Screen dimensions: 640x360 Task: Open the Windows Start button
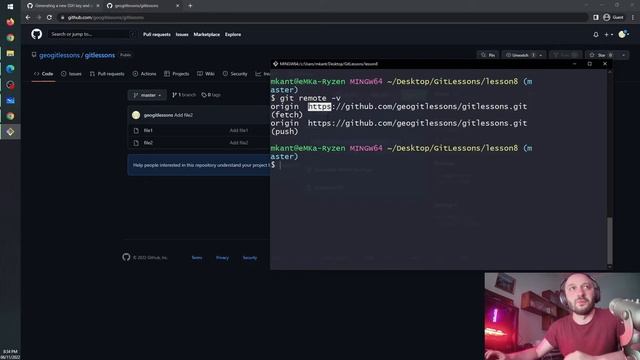(x=10, y=6)
